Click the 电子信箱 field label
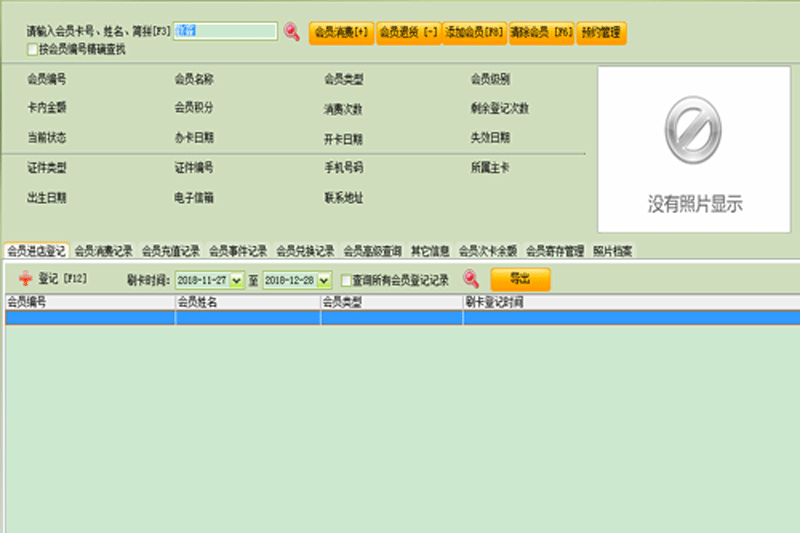Image resolution: width=800 pixels, height=533 pixels. 194,198
